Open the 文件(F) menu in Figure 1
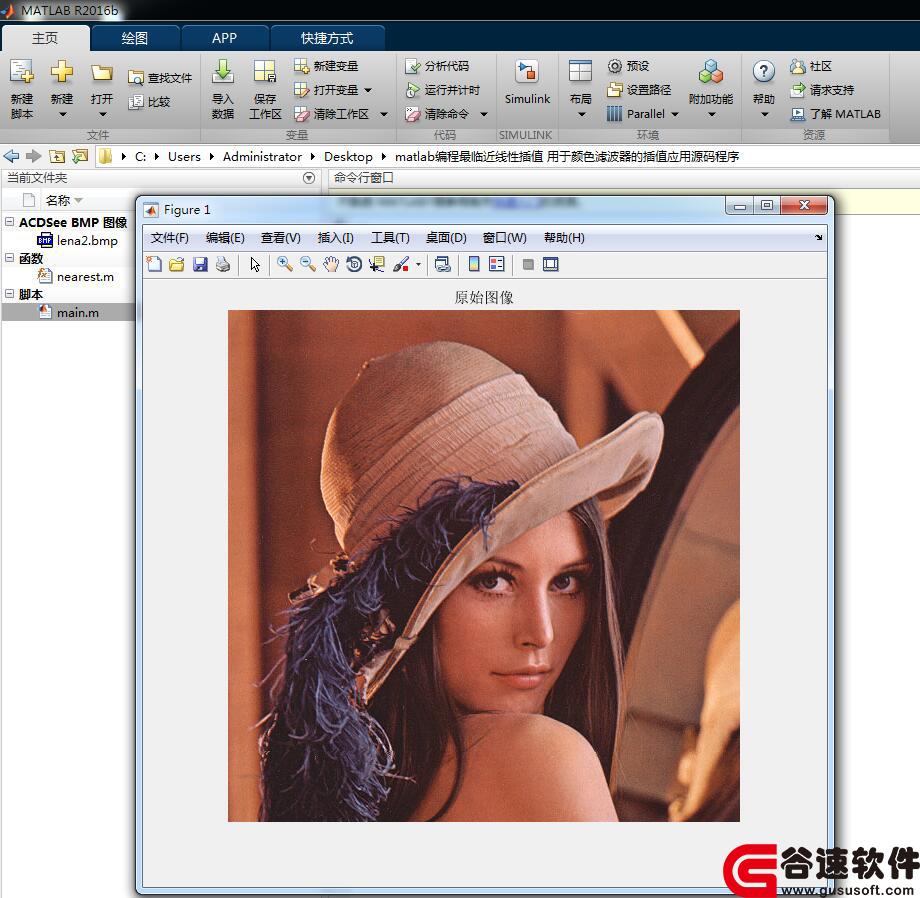The width and height of the screenshot is (920, 898). pyautogui.click(x=170, y=238)
